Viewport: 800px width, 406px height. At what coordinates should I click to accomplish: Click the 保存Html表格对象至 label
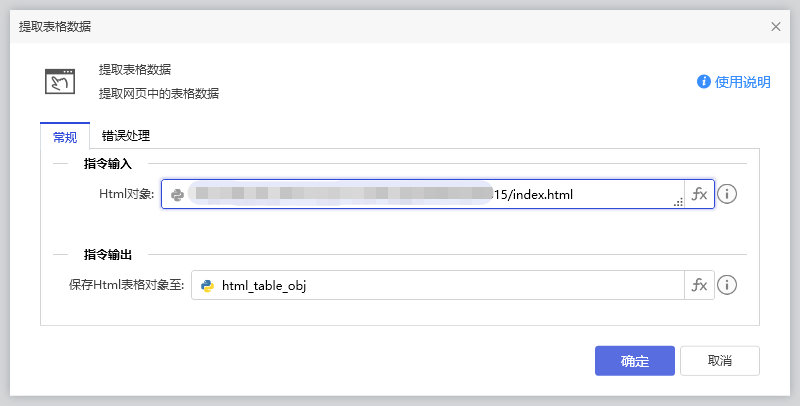[x=127, y=286]
